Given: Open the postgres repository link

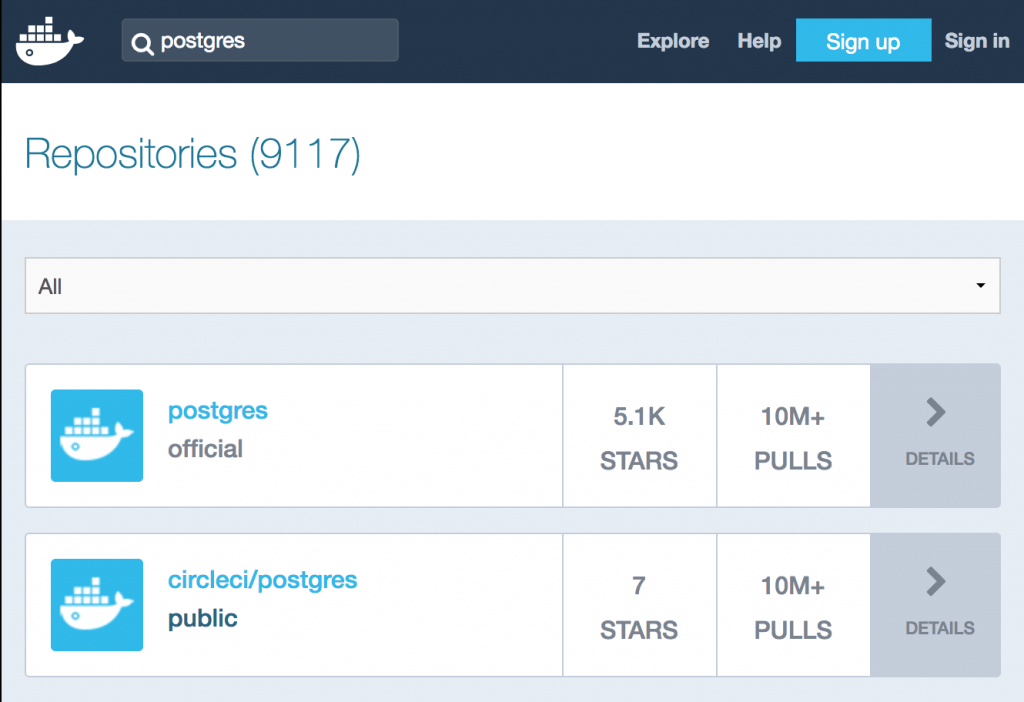Looking at the screenshot, I should [x=218, y=411].
